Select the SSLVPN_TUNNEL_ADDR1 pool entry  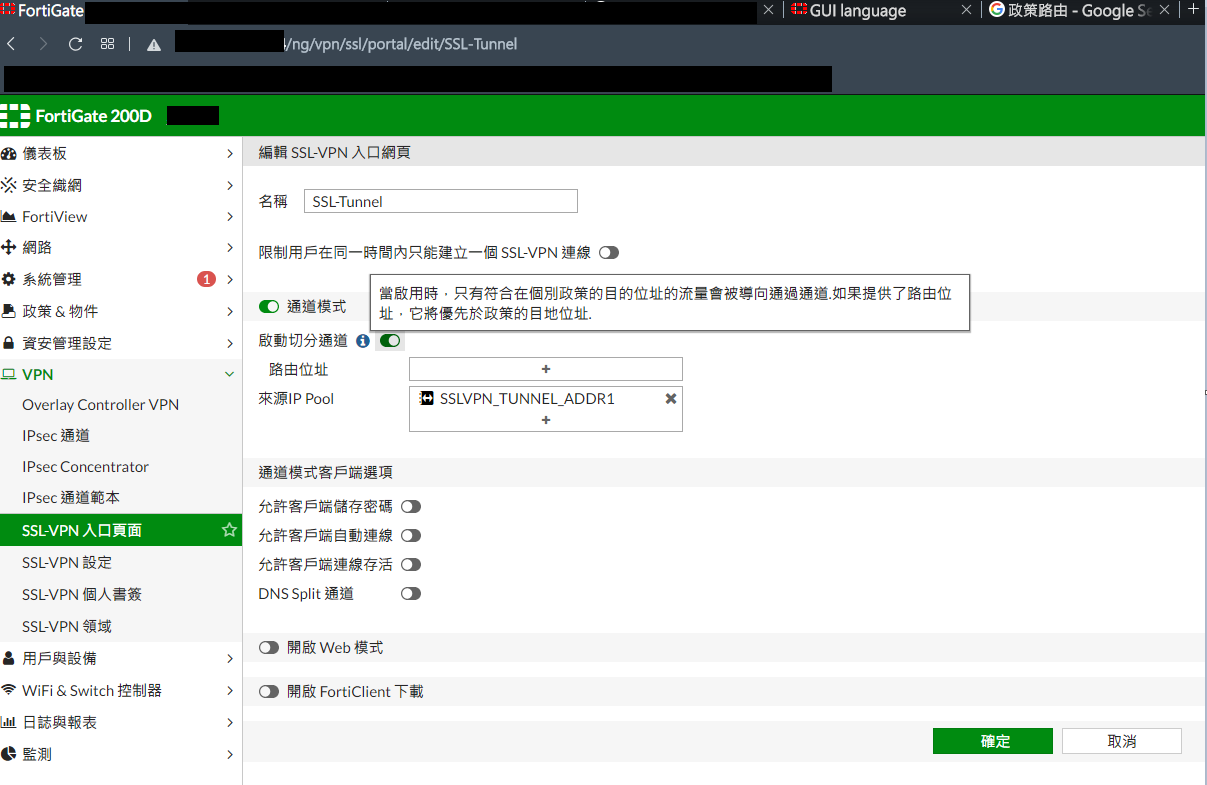(527, 398)
